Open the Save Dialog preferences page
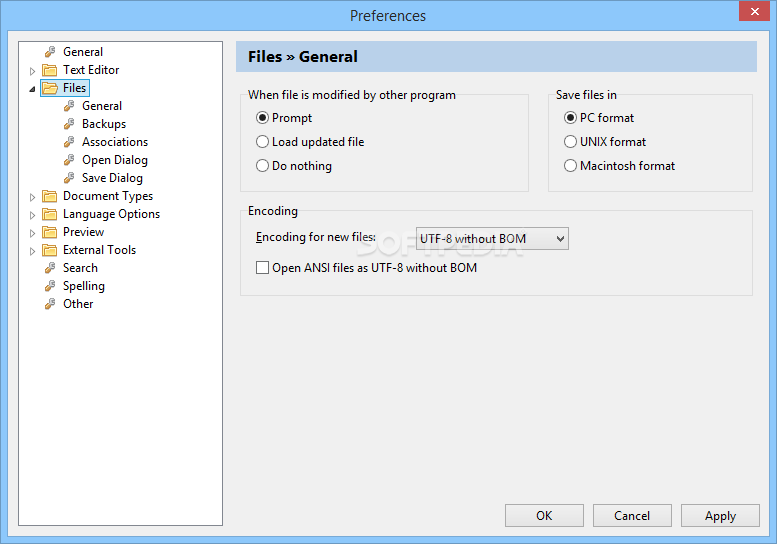This screenshot has height=544, width=777. coord(112,178)
